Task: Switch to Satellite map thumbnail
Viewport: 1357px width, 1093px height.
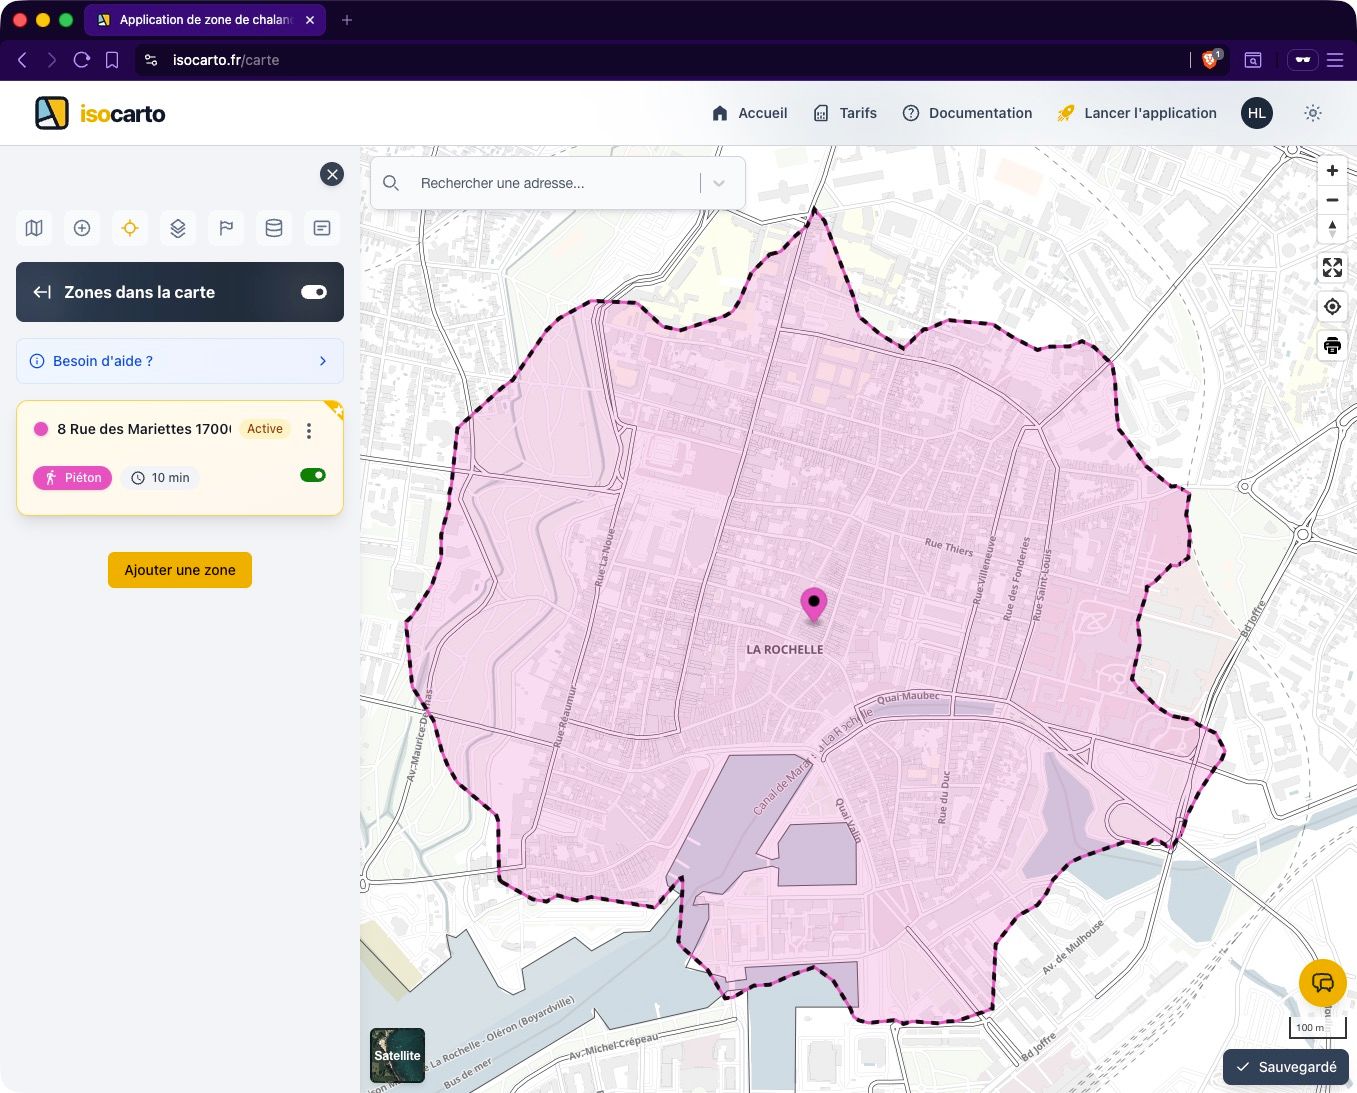Action: [x=397, y=1055]
